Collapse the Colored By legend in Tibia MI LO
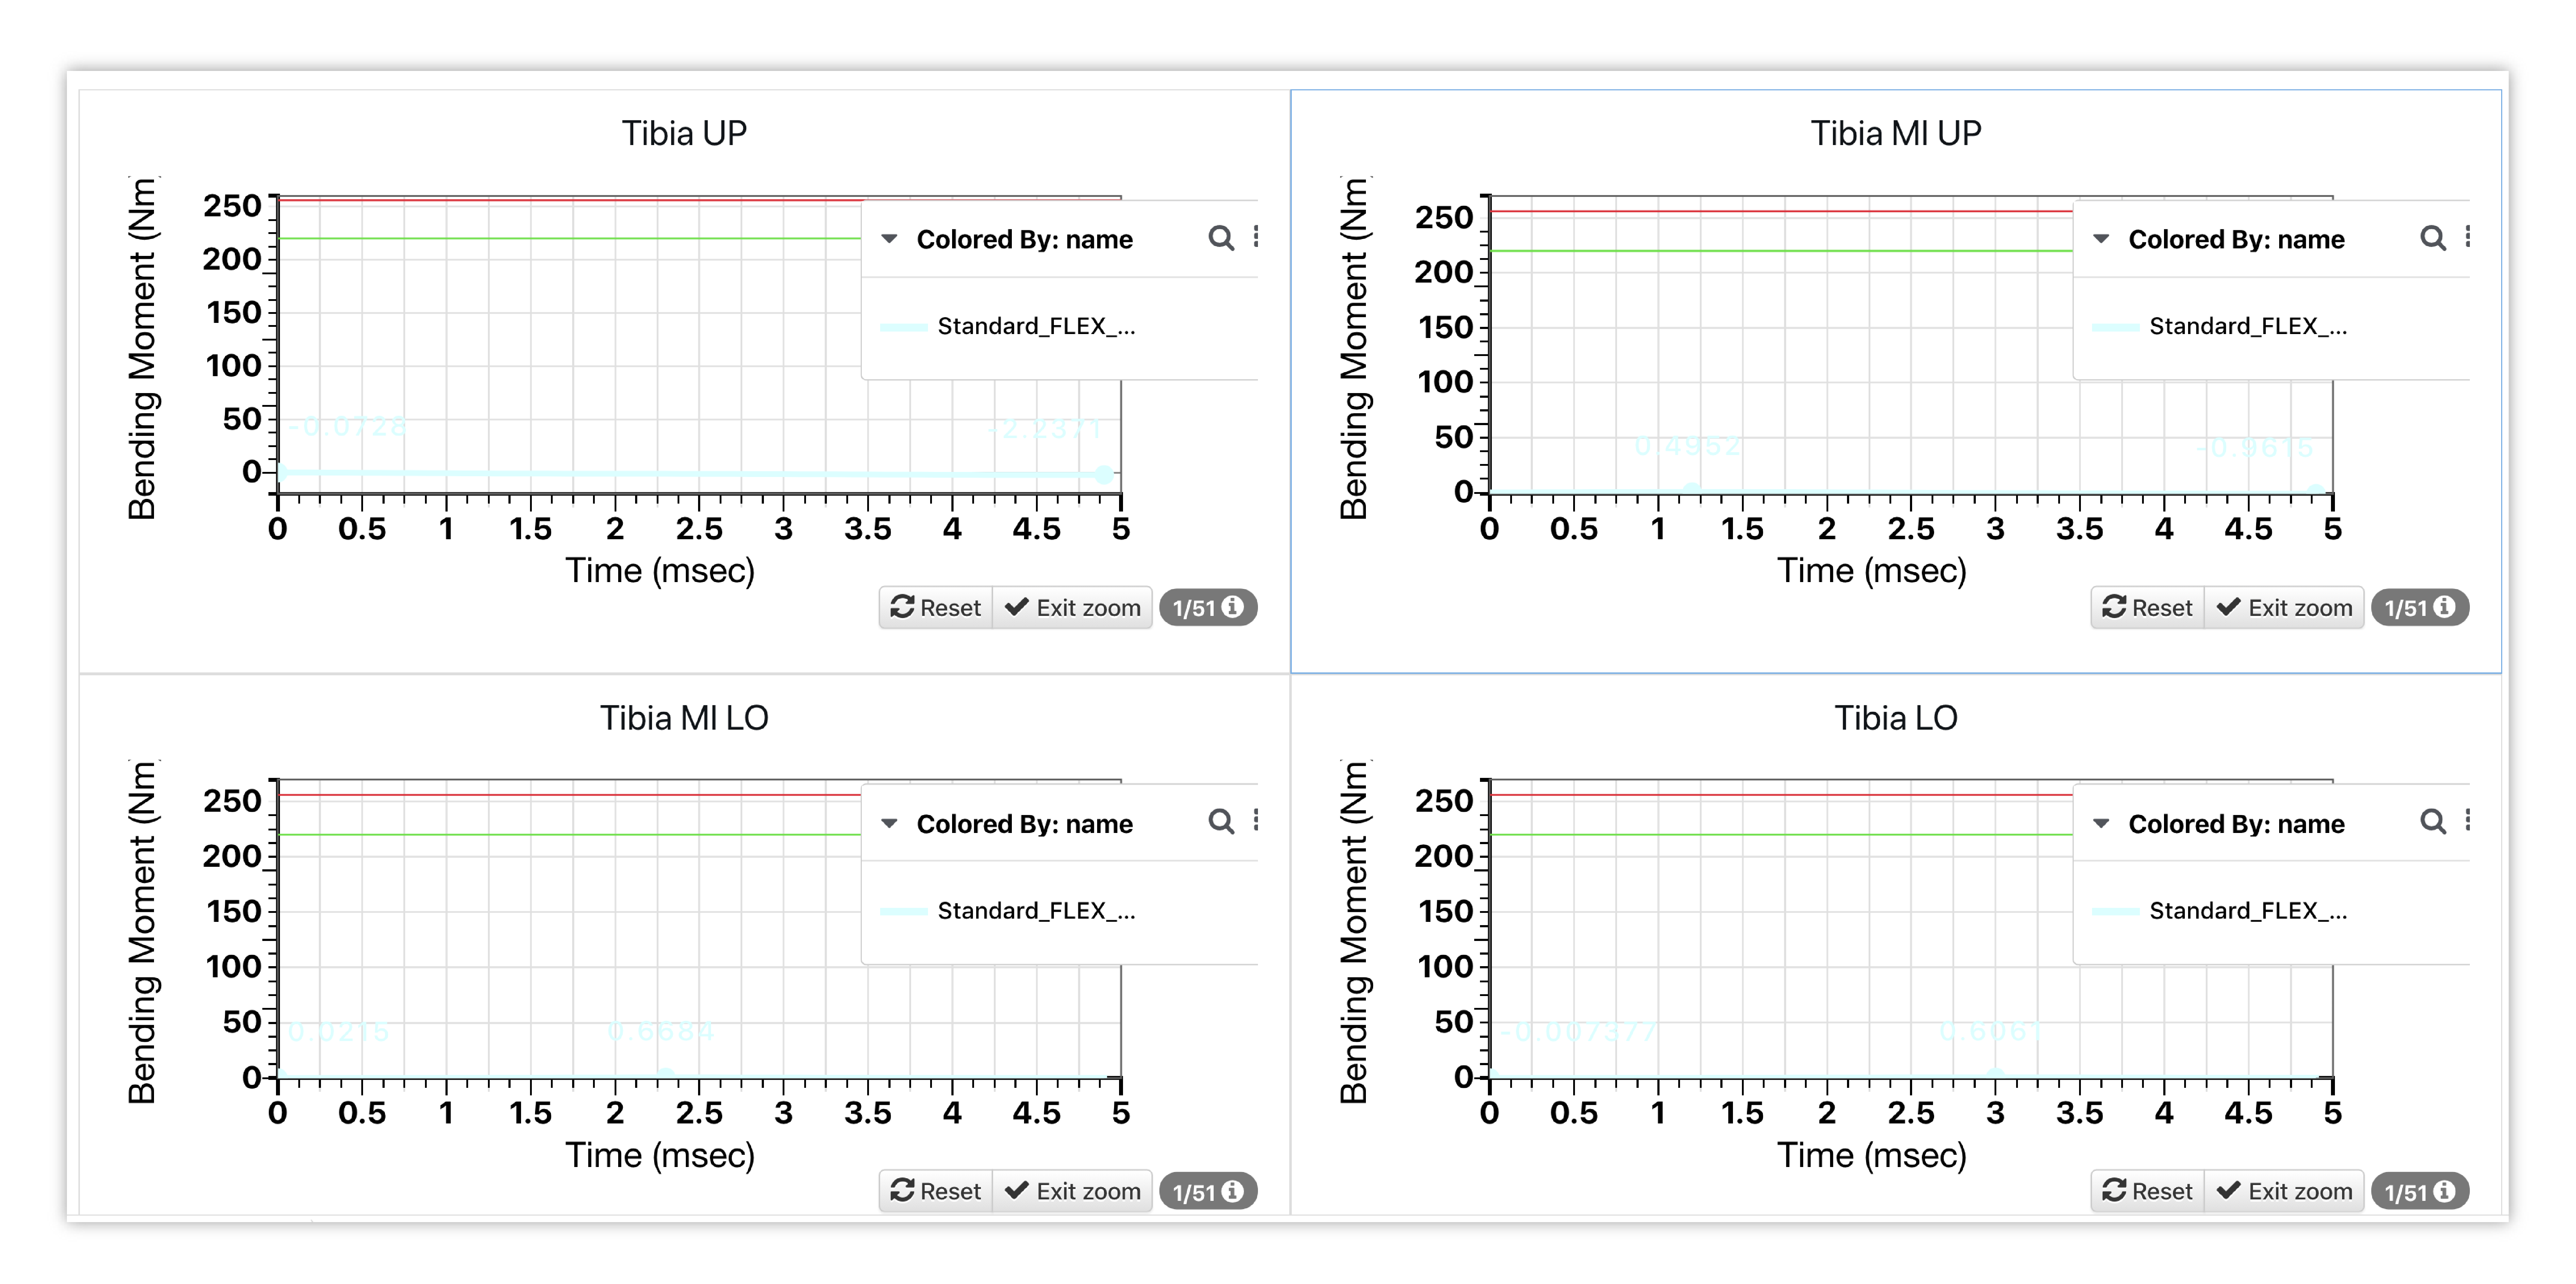2576x1284 pixels. pyautogui.click(x=889, y=824)
